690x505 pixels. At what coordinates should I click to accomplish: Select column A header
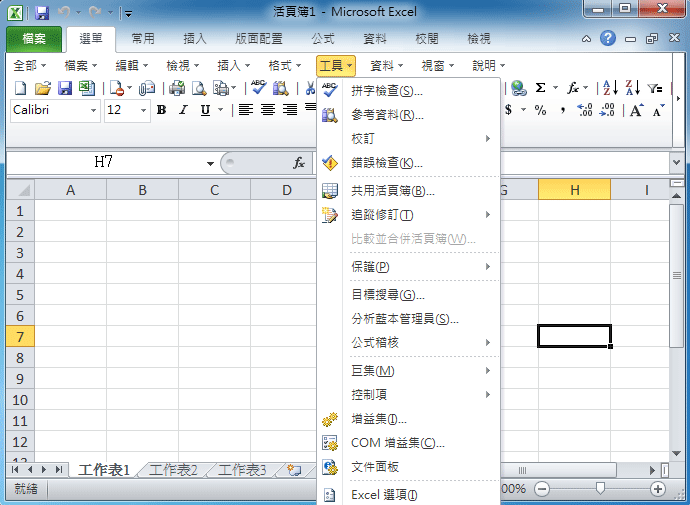(x=70, y=190)
